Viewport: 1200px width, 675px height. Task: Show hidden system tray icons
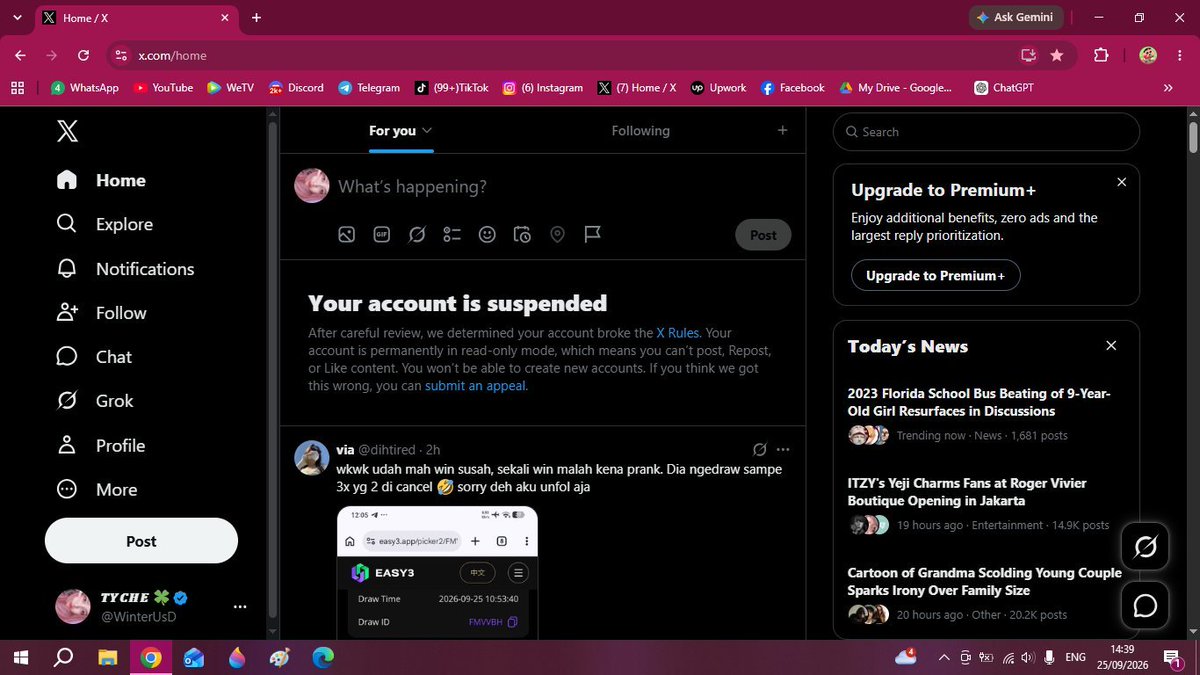pyautogui.click(x=943, y=657)
